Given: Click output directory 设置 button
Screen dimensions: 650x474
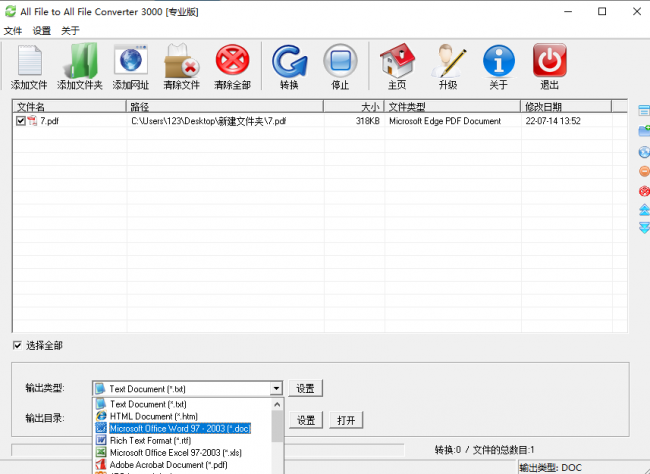Looking at the screenshot, I should tap(306, 420).
